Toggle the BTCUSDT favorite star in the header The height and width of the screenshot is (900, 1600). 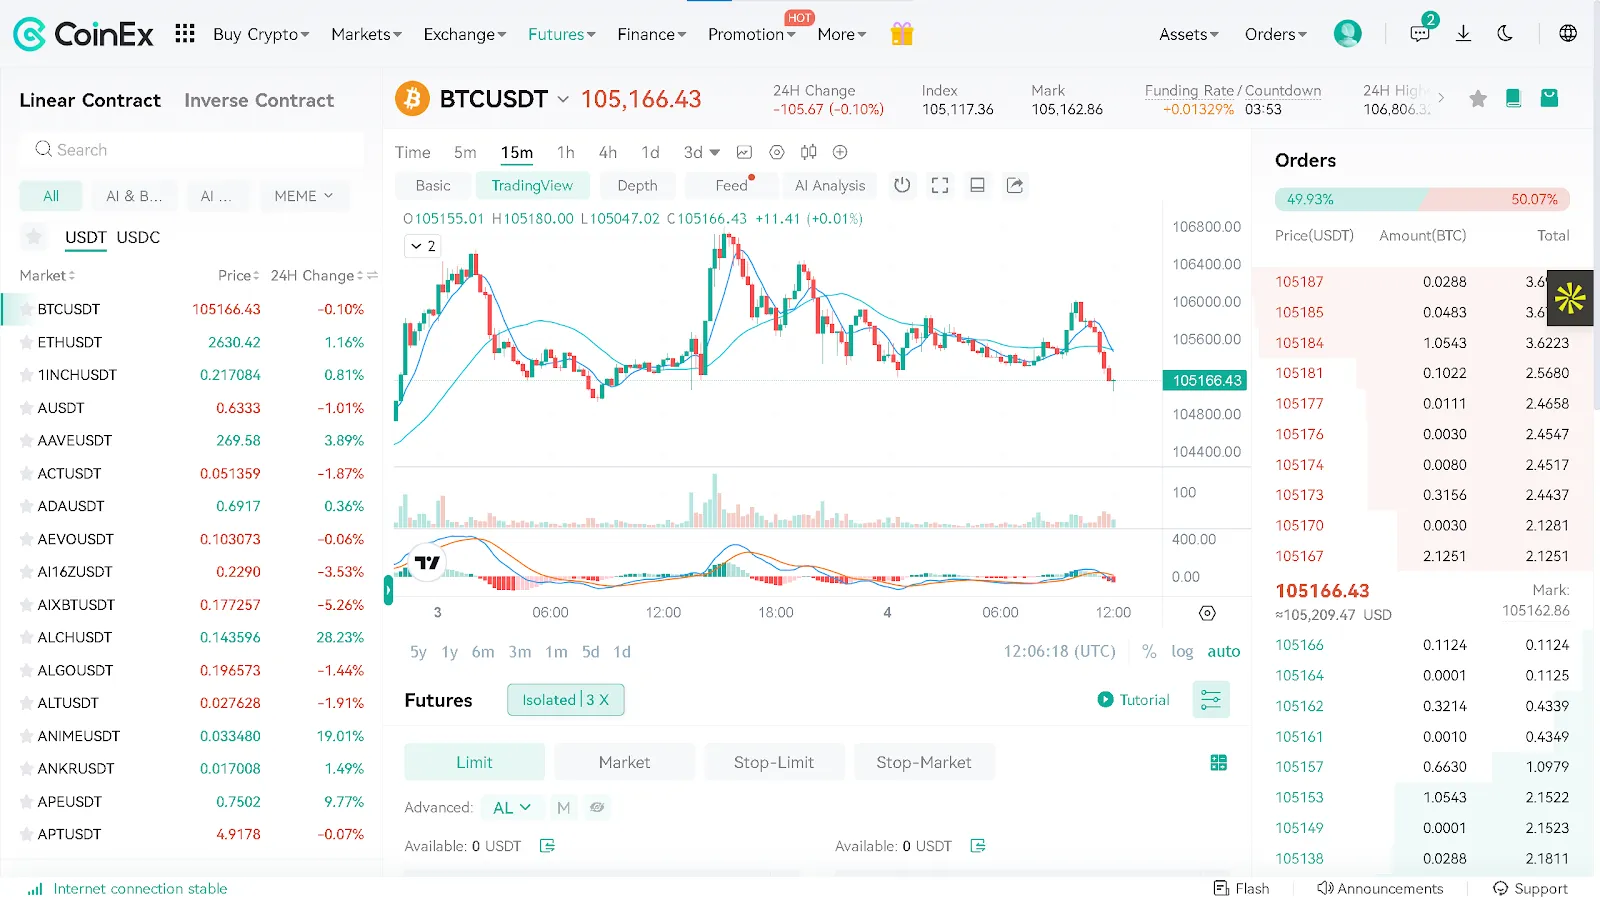pyautogui.click(x=1478, y=98)
